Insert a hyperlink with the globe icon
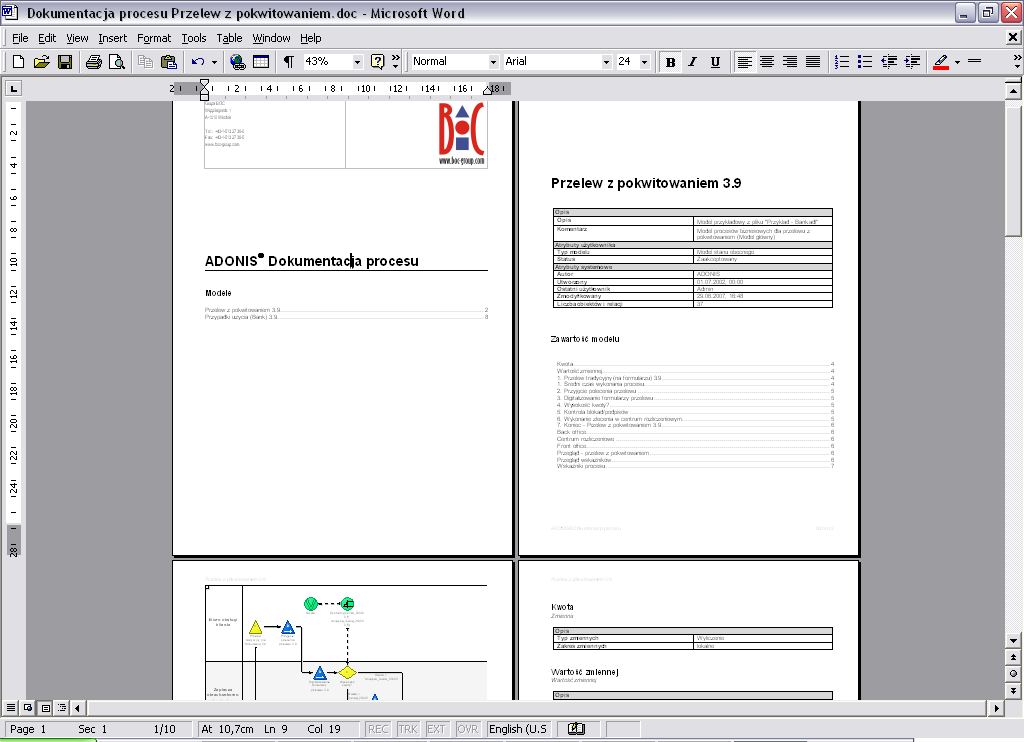1024x742 pixels. pyautogui.click(x=238, y=61)
